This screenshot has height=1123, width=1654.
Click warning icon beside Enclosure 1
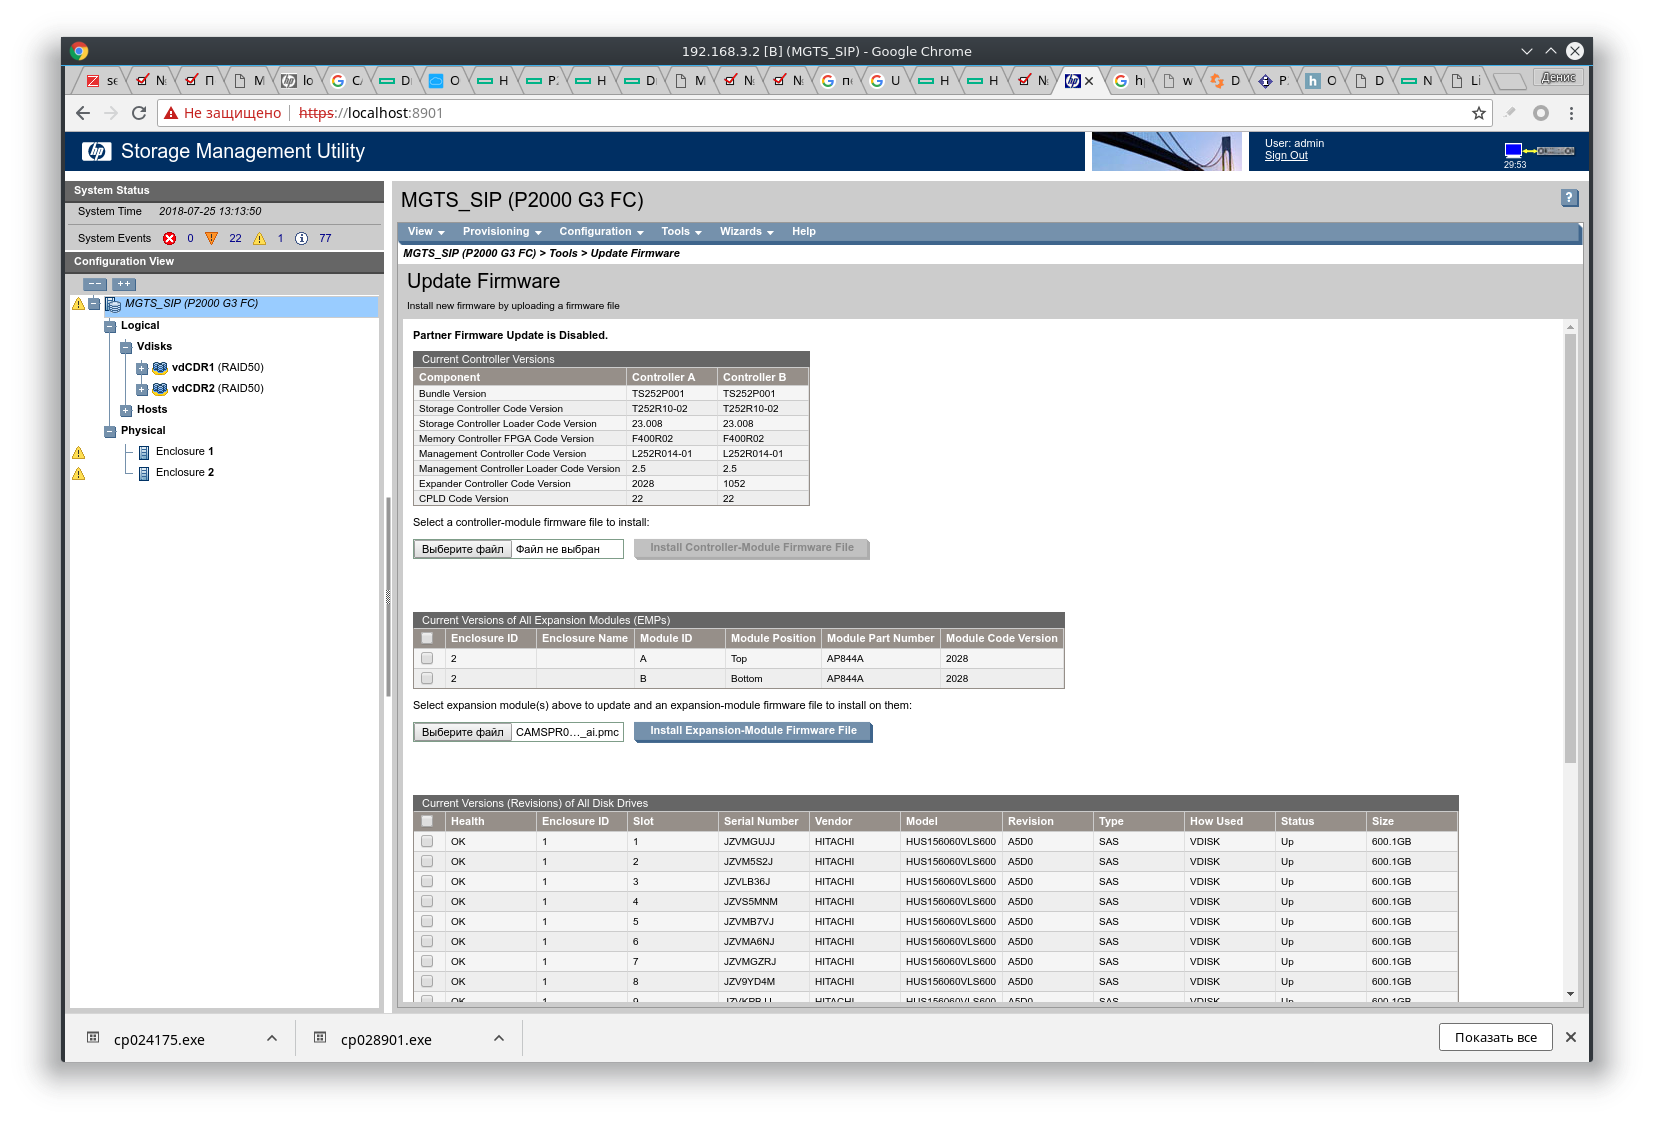pyautogui.click(x=79, y=453)
